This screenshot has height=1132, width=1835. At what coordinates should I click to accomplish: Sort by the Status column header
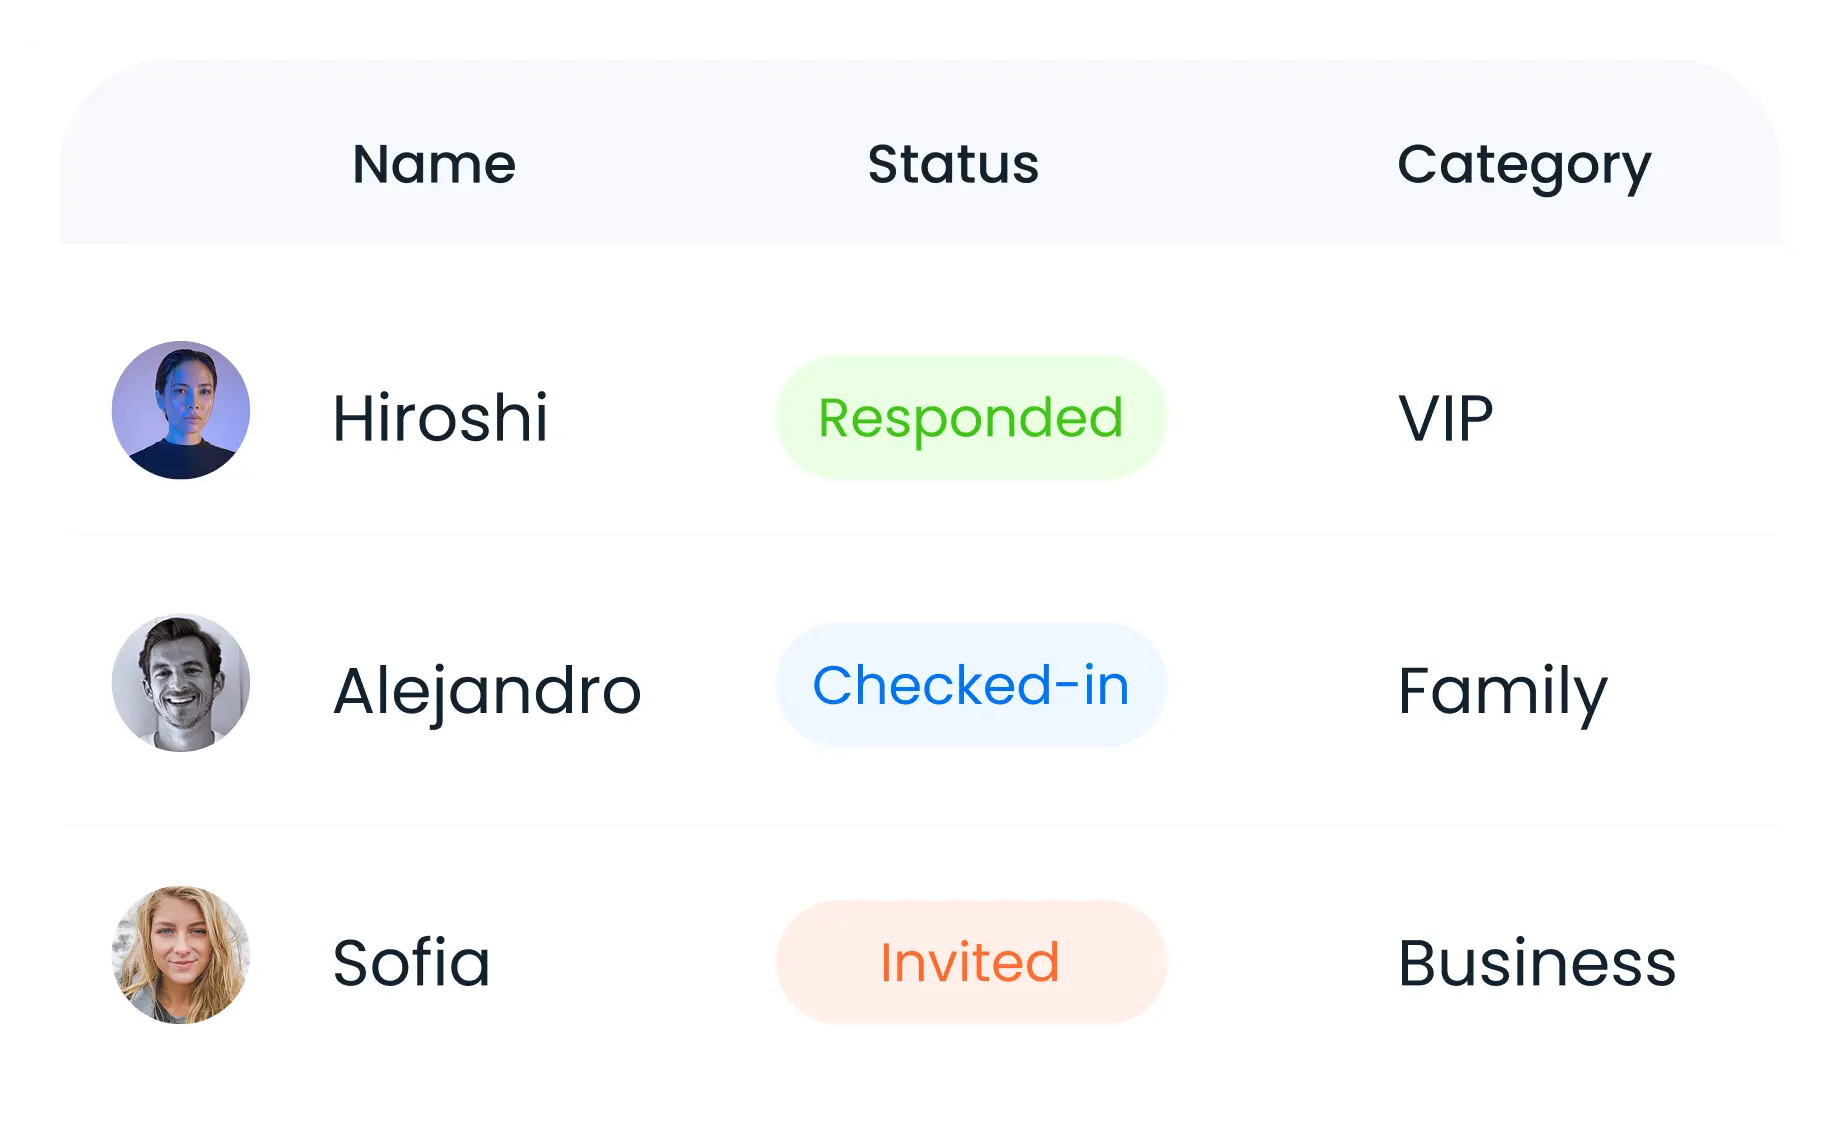coord(953,164)
